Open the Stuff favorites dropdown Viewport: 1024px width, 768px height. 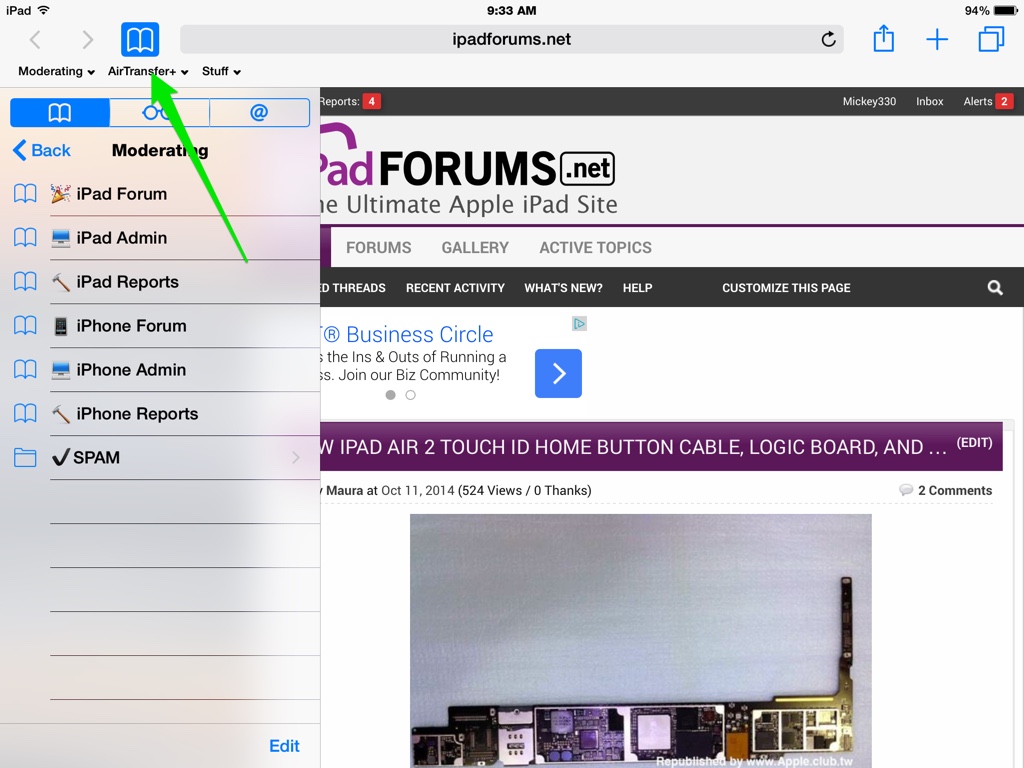click(x=221, y=71)
